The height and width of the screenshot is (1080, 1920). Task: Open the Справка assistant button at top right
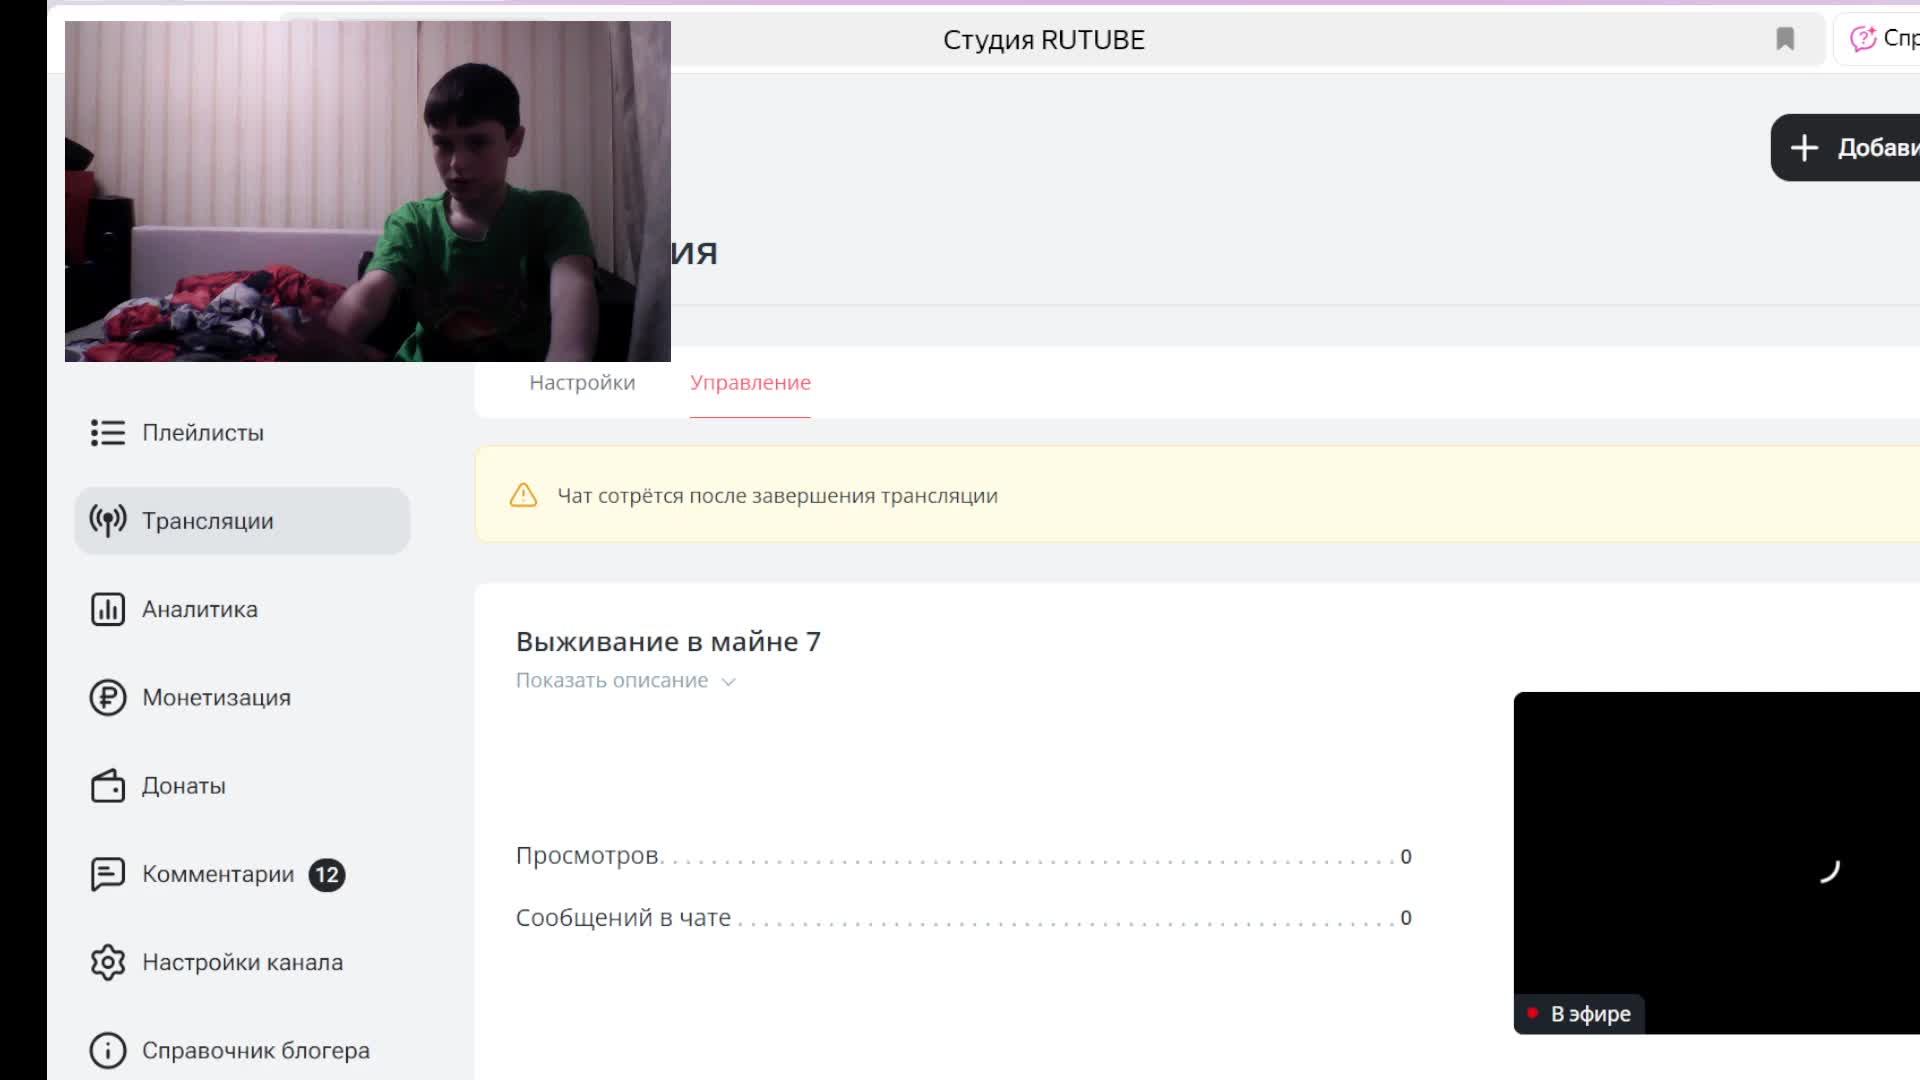click(1877, 39)
